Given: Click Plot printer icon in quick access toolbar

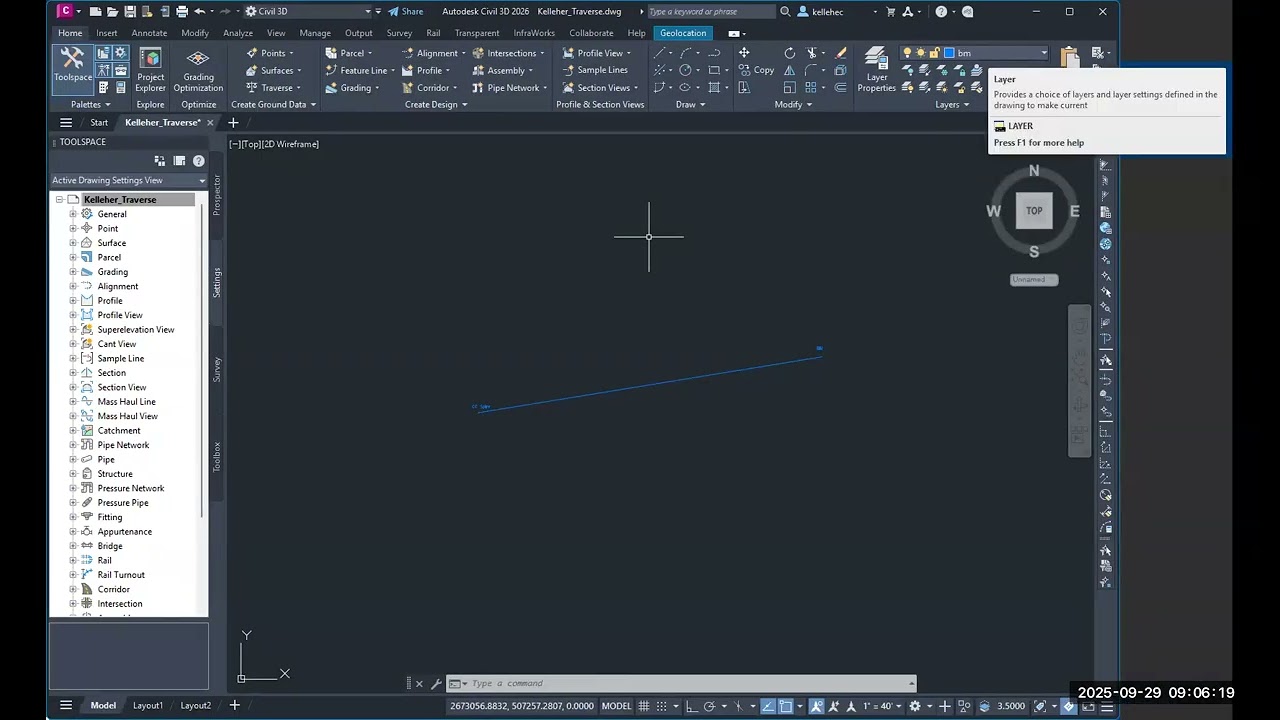Looking at the screenshot, I should [x=182, y=12].
